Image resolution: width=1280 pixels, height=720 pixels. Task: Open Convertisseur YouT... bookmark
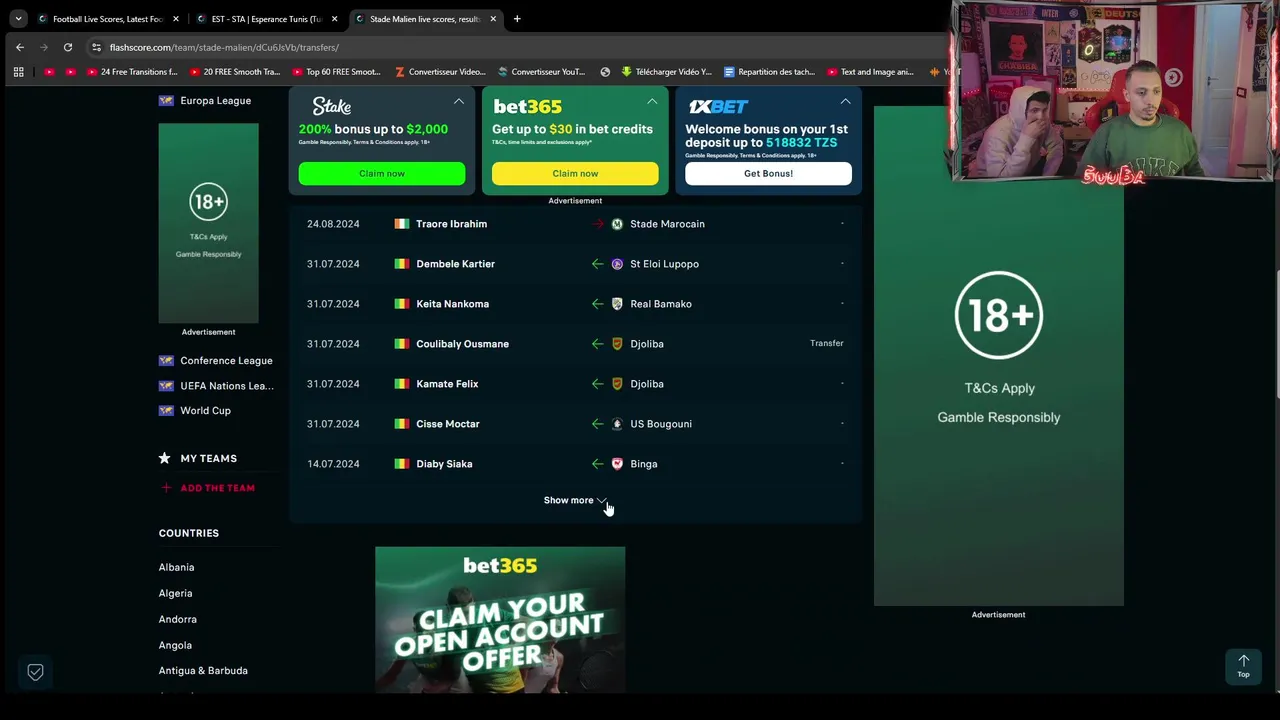(x=541, y=72)
